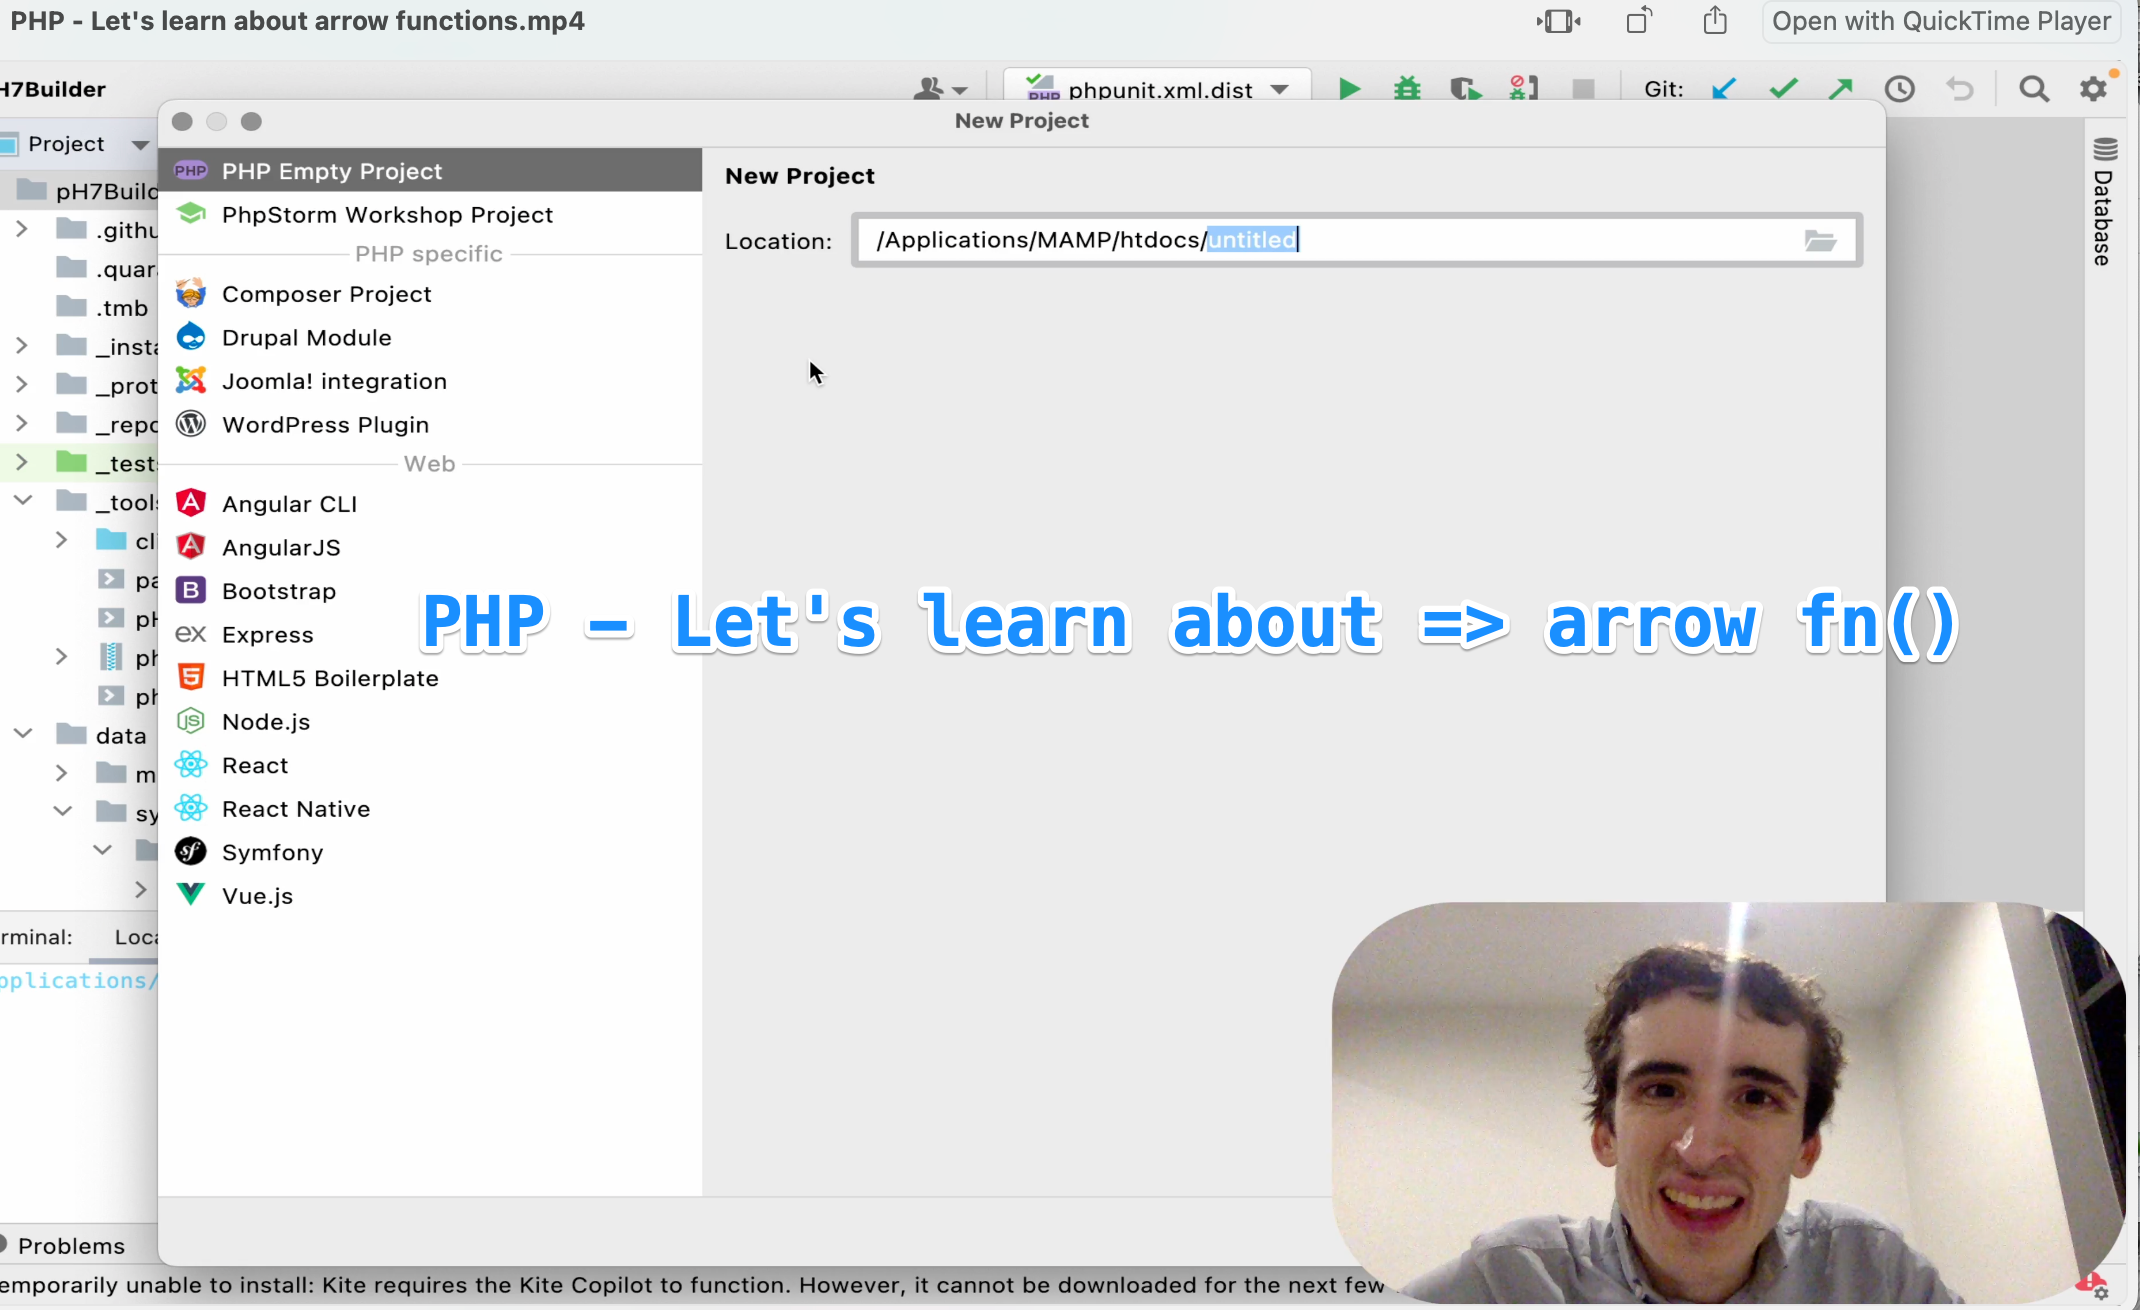
Task: Open the user account icon dropdown
Action: 940,90
